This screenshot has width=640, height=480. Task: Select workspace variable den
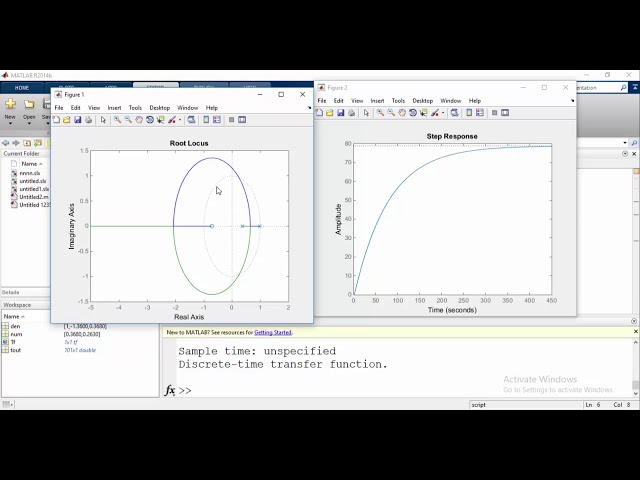pyautogui.click(x=16, y=326)
